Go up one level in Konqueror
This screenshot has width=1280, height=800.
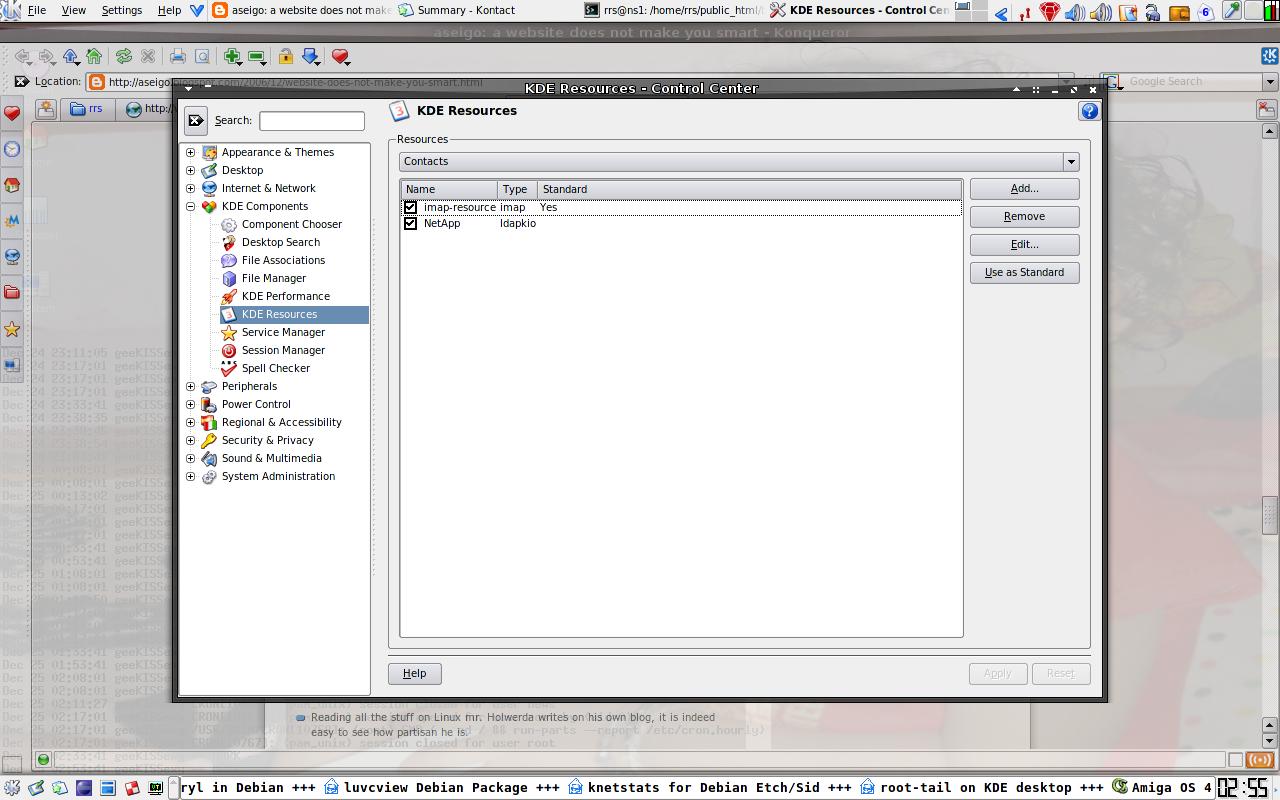(x=70, y=57)
